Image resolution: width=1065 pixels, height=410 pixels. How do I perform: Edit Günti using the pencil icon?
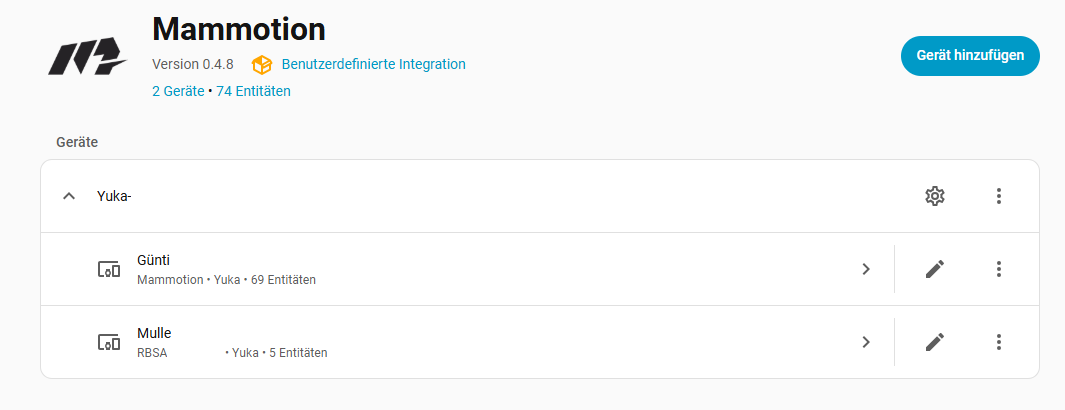(935, 269)
